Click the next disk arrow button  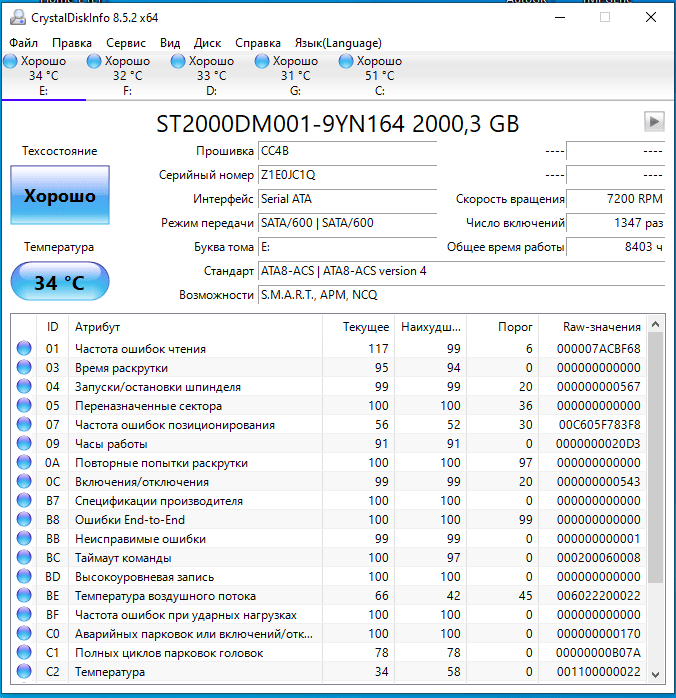coord(654,121)
